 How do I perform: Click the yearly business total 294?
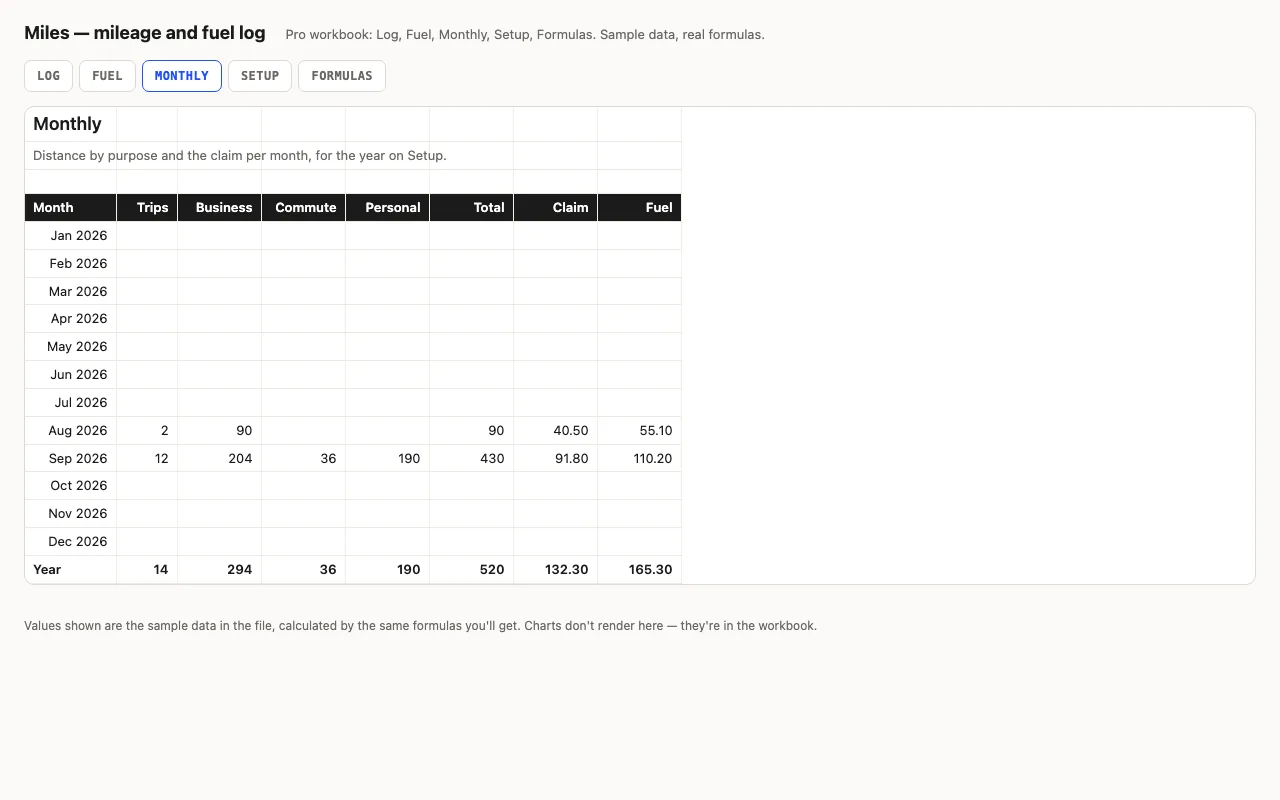tap(220, 570)
